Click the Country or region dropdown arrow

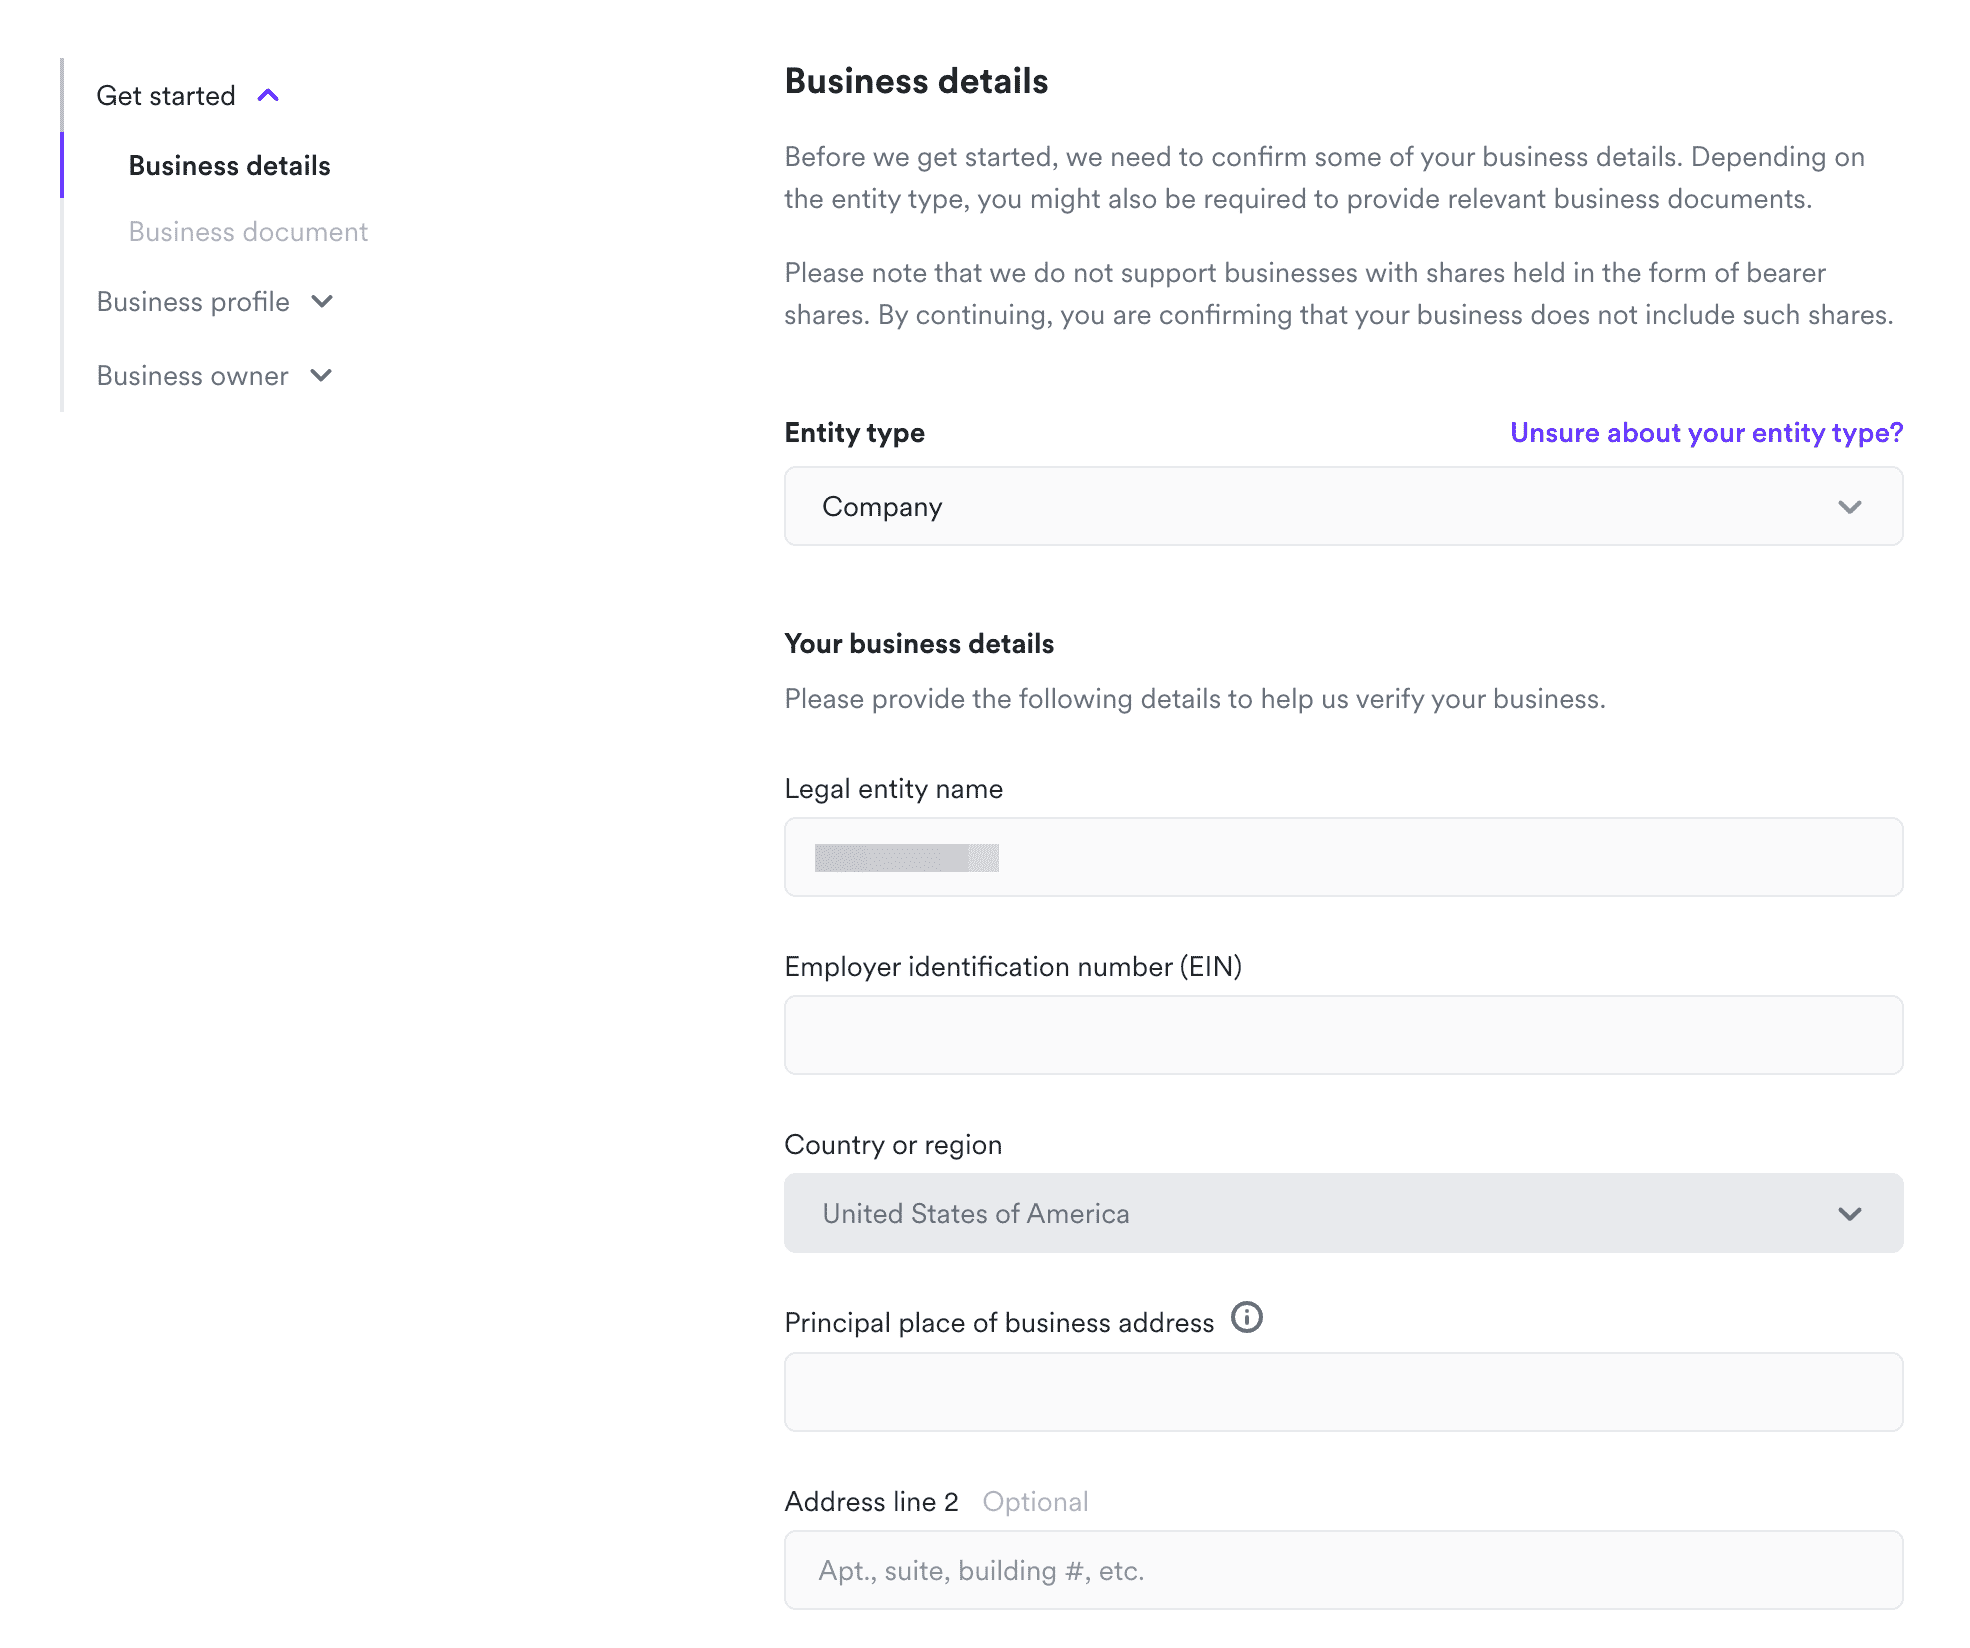click(1849, 1213)
